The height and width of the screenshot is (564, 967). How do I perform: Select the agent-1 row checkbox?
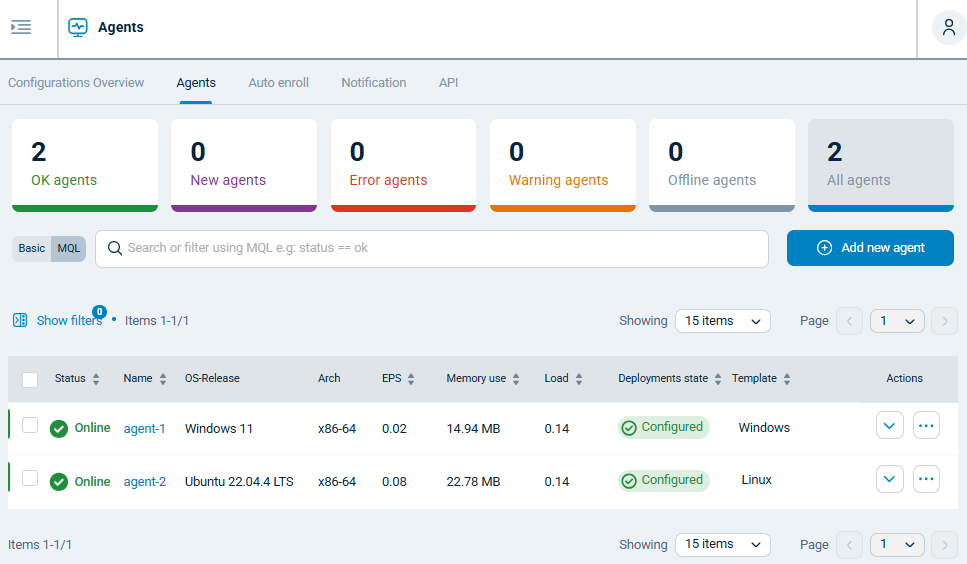pos(30,426)
